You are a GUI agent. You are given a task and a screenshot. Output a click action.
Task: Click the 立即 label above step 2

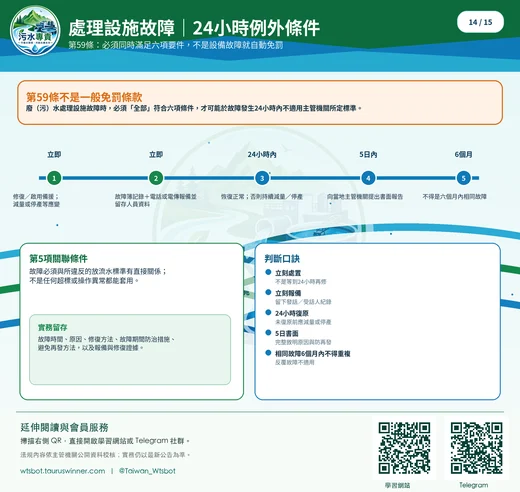point(156,154)
